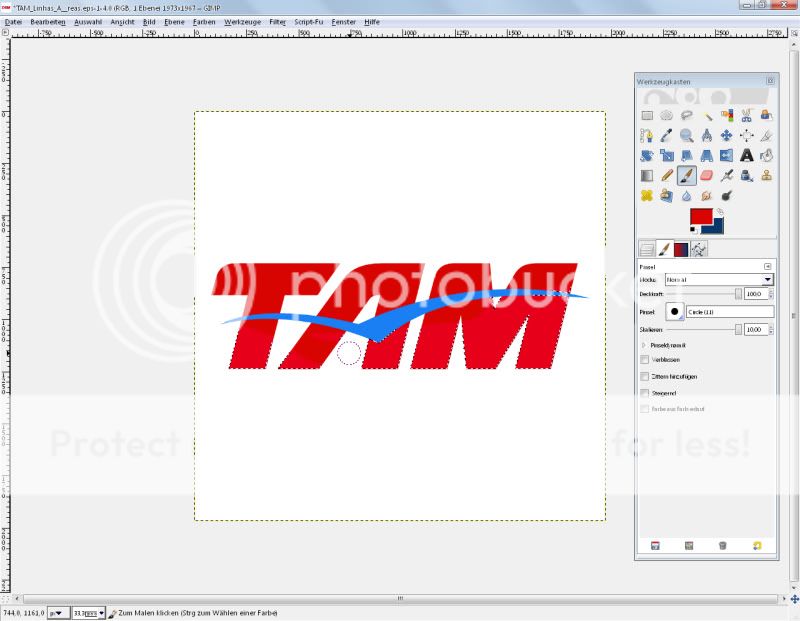Select the Eraser tool in the toolbox
The height and width of the screenshot is (621, 800).
(706, 175)
